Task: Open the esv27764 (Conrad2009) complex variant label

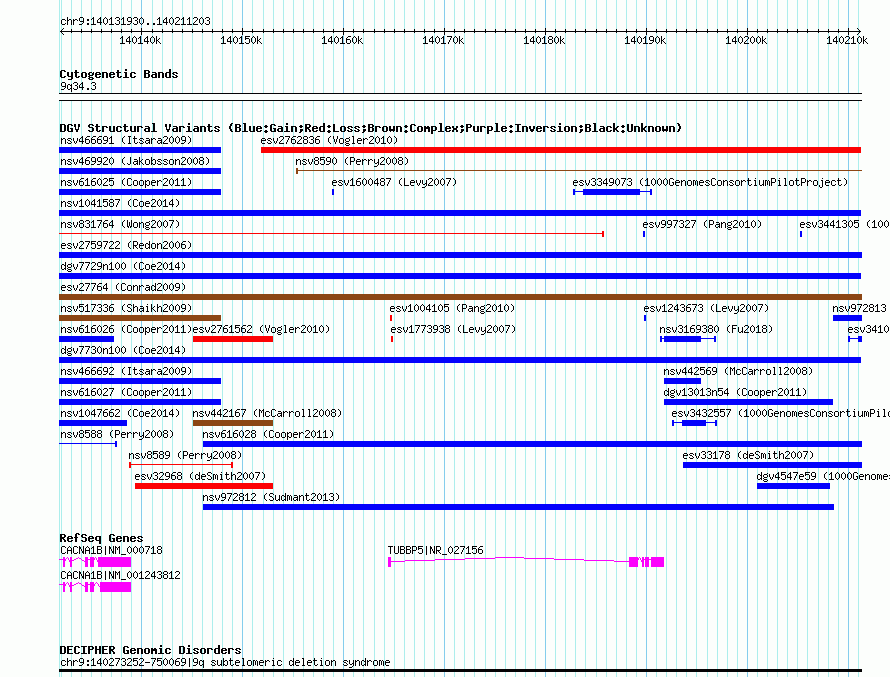Action: 123,287
